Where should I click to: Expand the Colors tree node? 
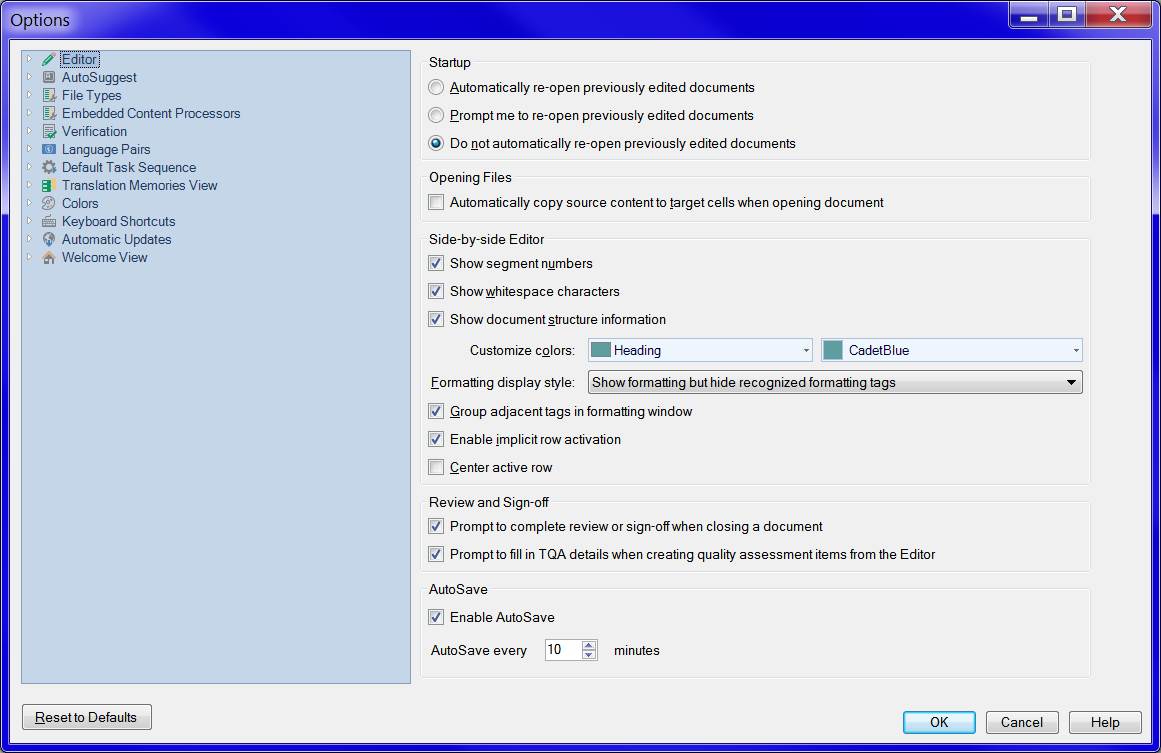pyautogui.click(x=29, y=202)
